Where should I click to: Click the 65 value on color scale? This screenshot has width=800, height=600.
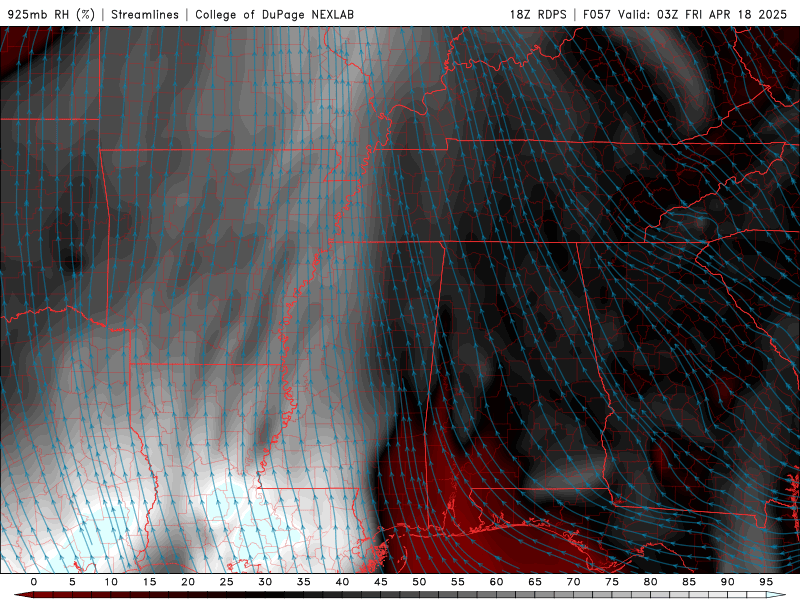tap(535, 582)
